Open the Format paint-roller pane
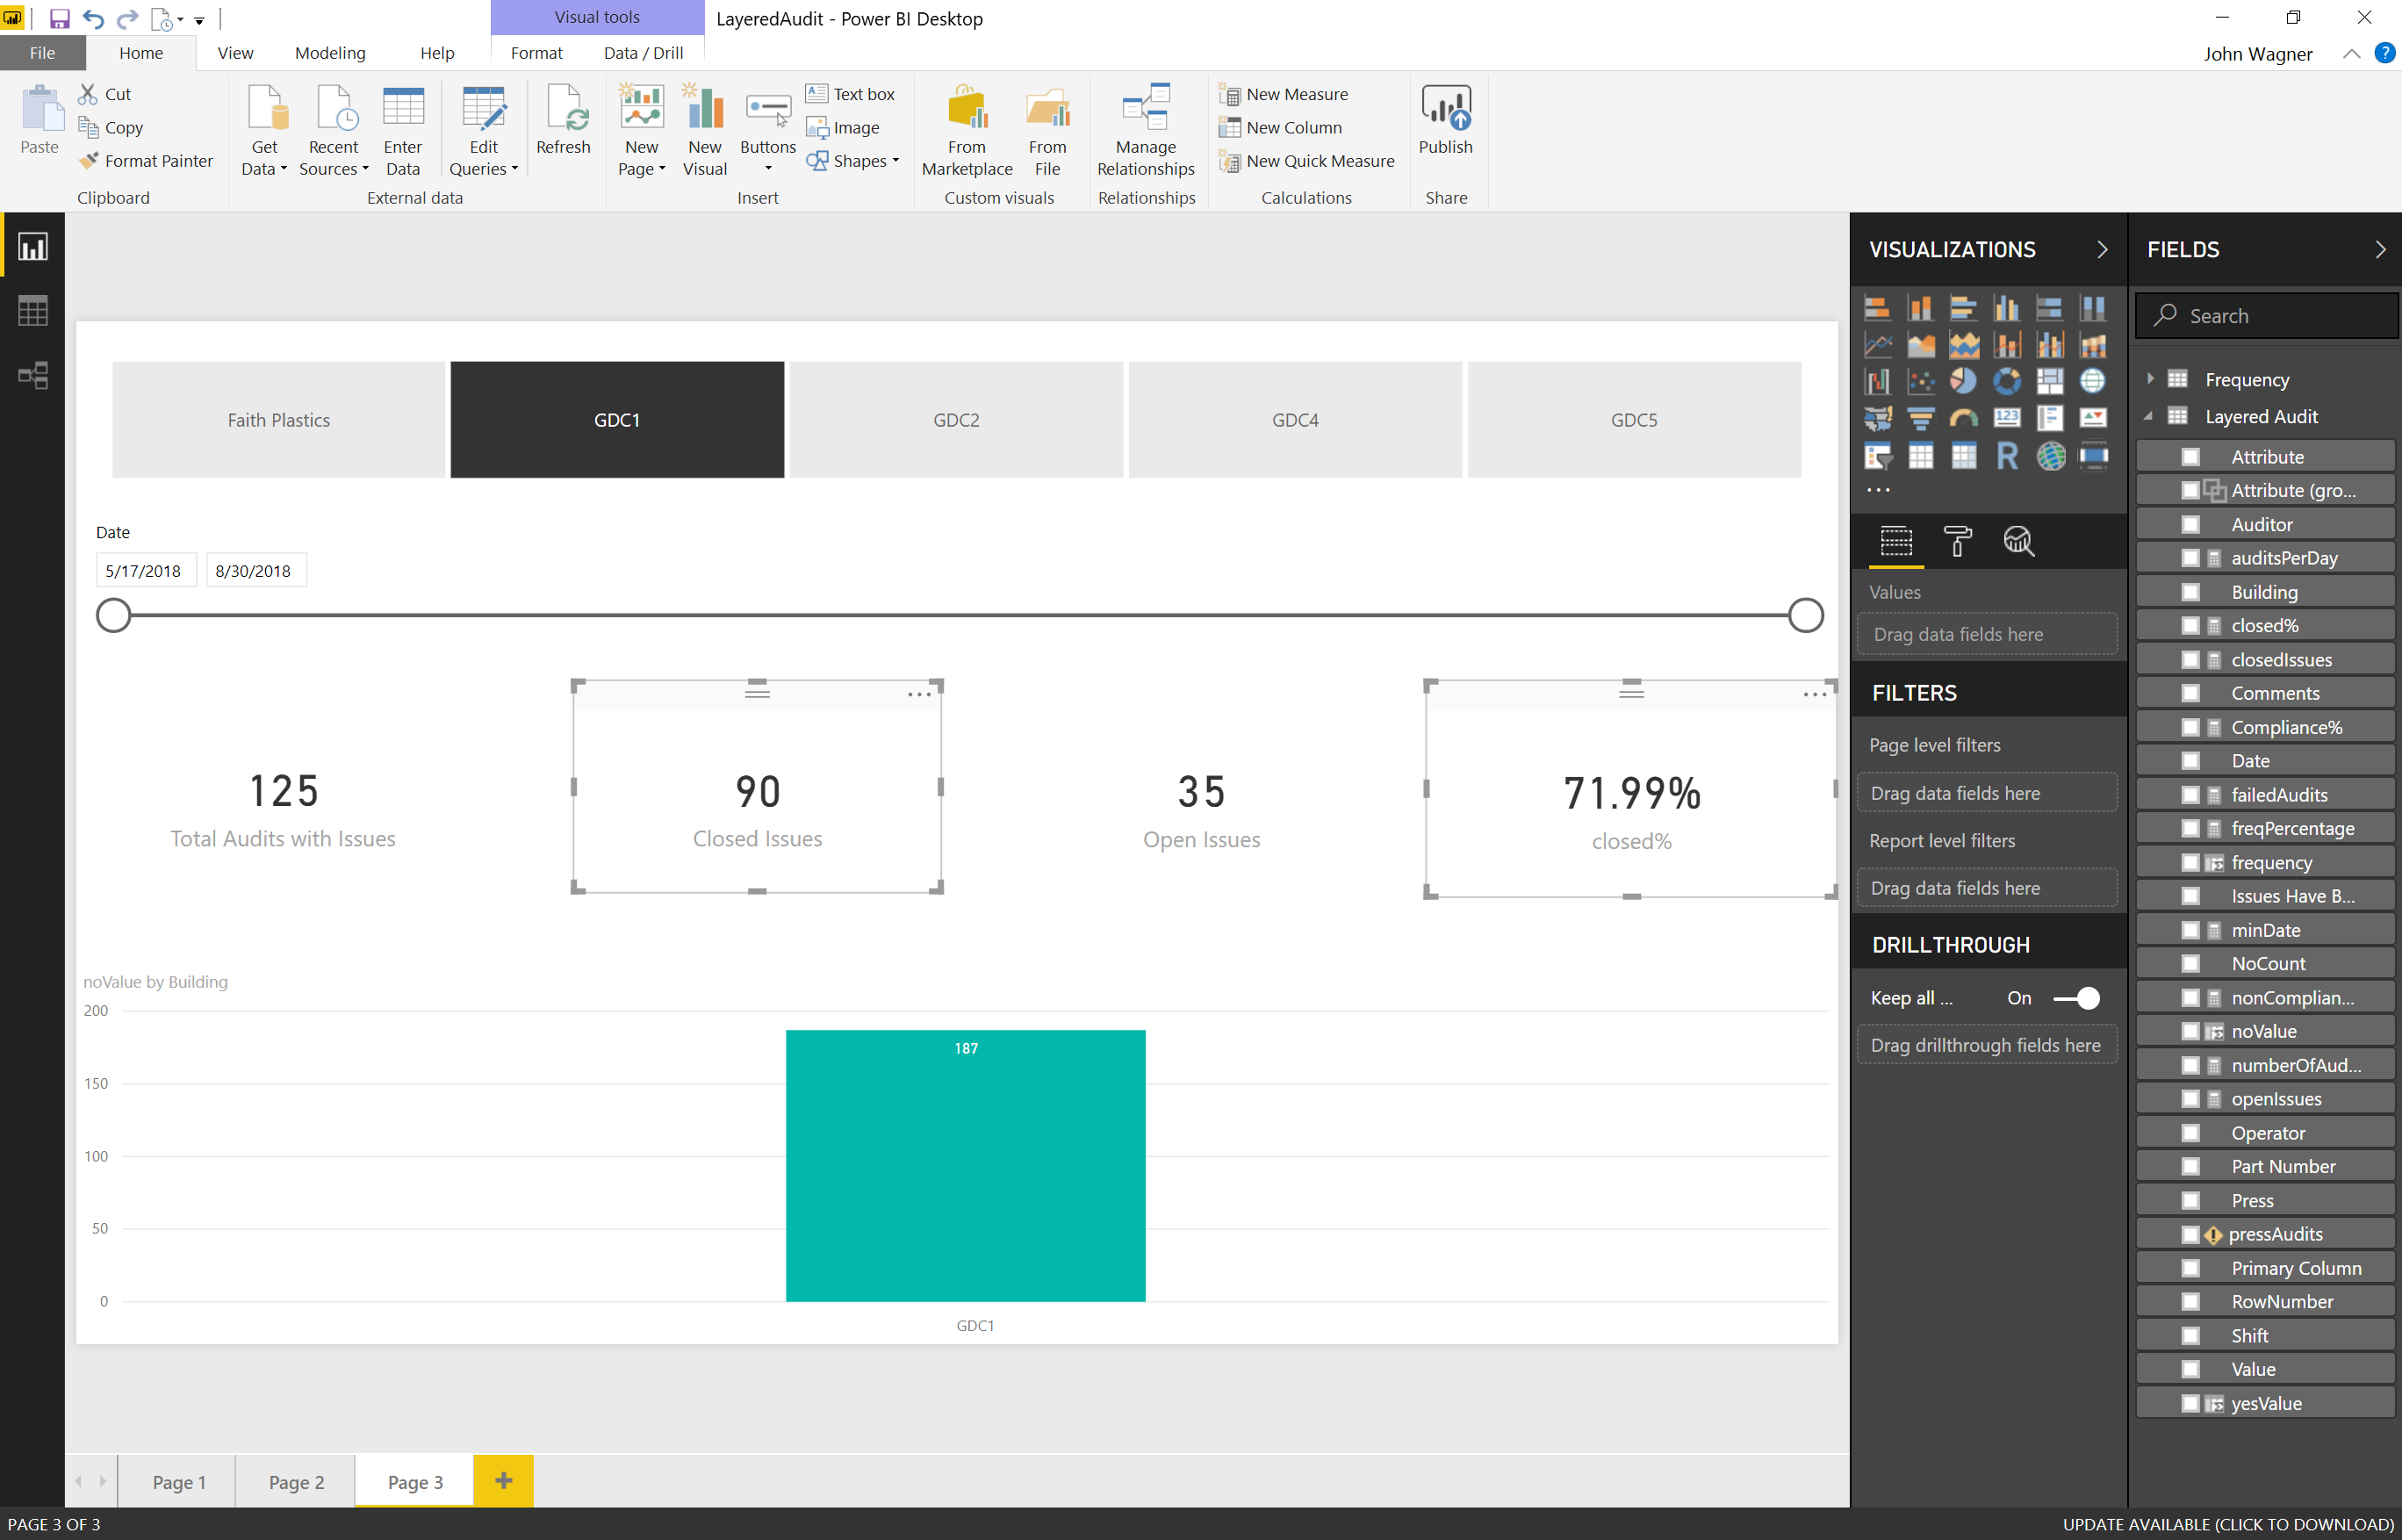 tap(1957, 541)
